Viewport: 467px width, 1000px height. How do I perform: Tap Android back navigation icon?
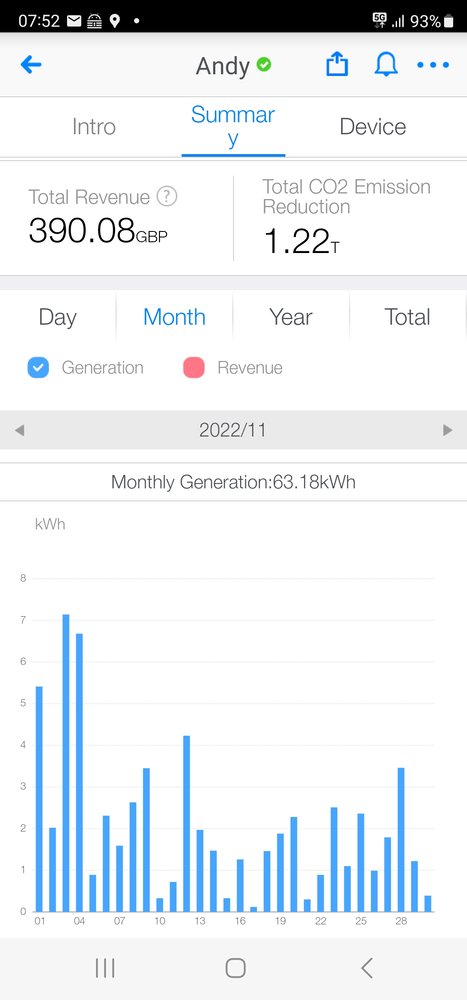point(366,968)
